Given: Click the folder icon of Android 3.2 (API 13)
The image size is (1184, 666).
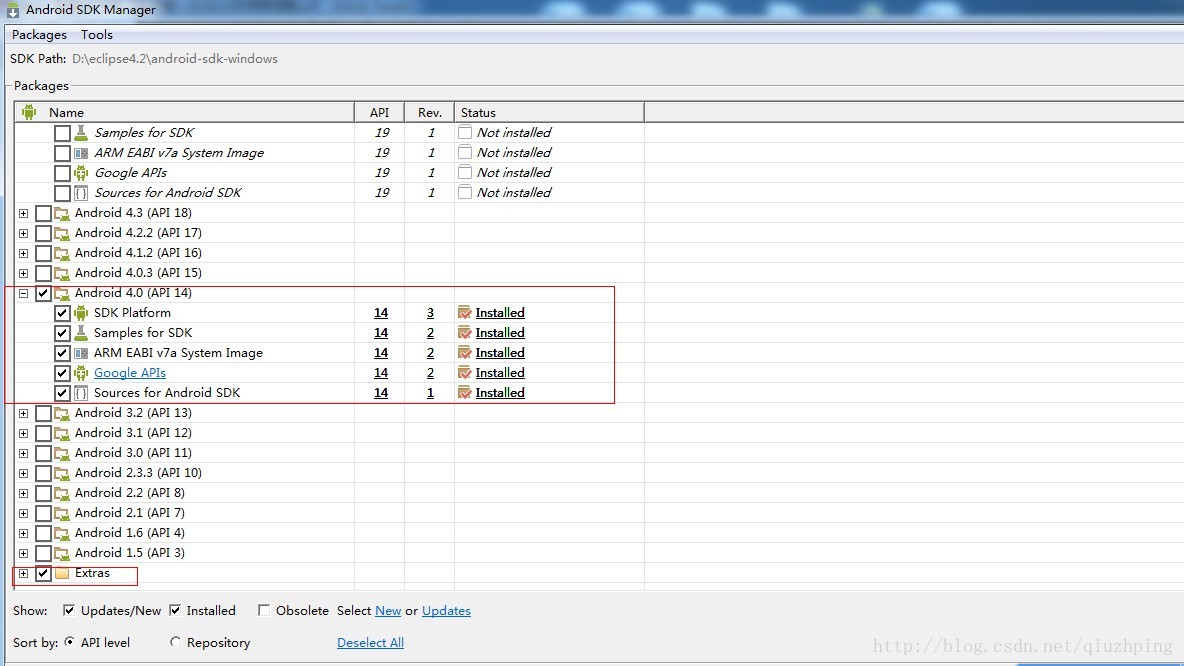Looking at the screenshot, I should [x=62, y=413].
